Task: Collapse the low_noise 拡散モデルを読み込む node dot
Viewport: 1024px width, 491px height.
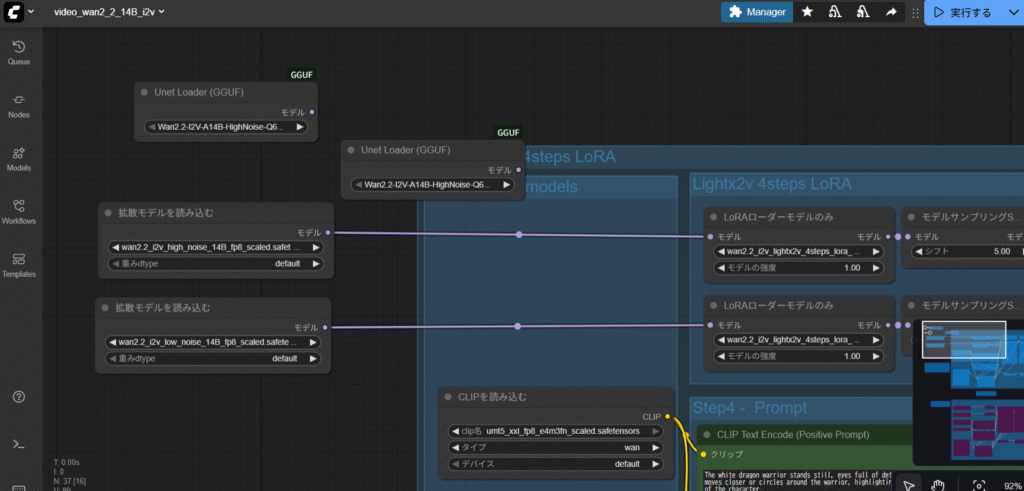Action: [105, 308]
